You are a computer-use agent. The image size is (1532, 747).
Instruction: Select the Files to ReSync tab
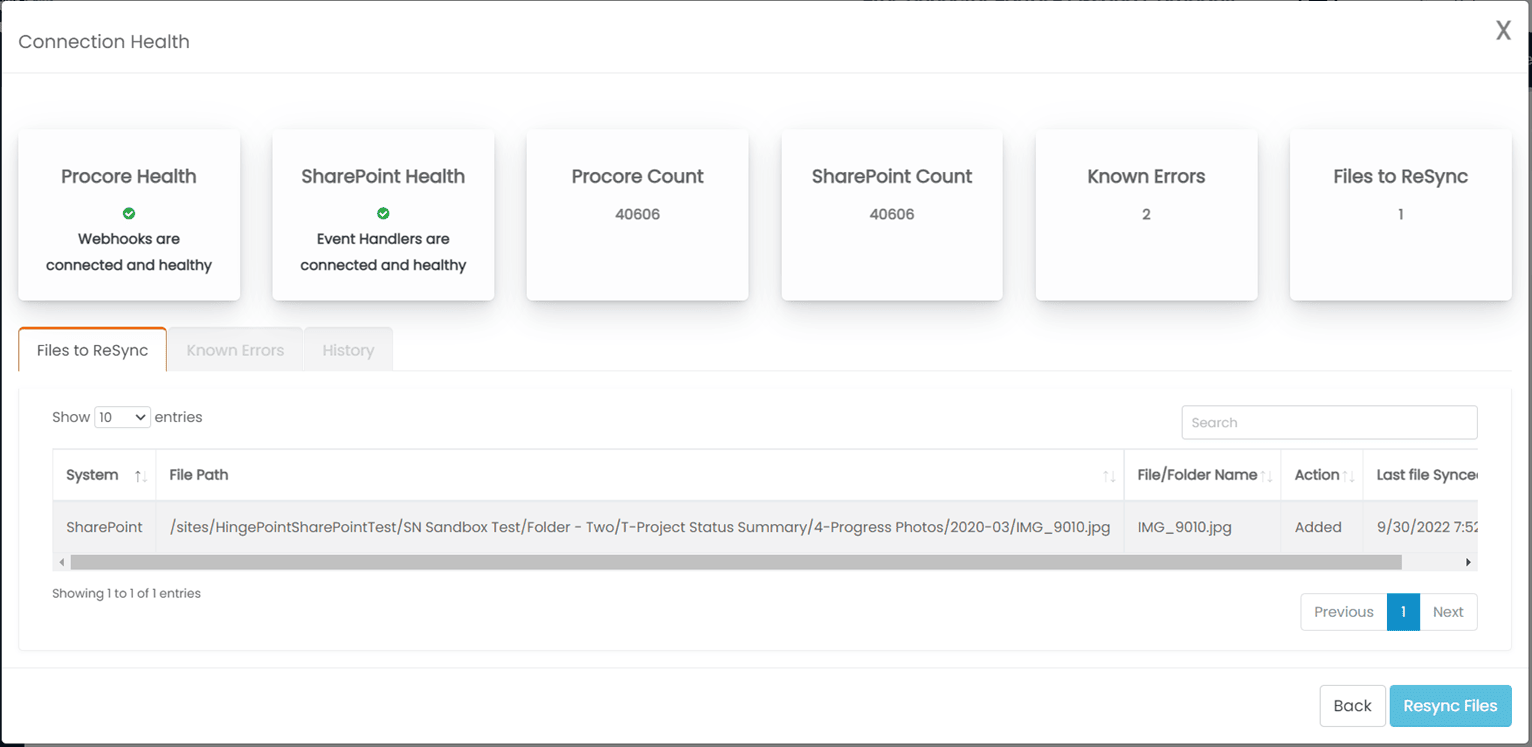pyautogui.click(x=92, y=349)
